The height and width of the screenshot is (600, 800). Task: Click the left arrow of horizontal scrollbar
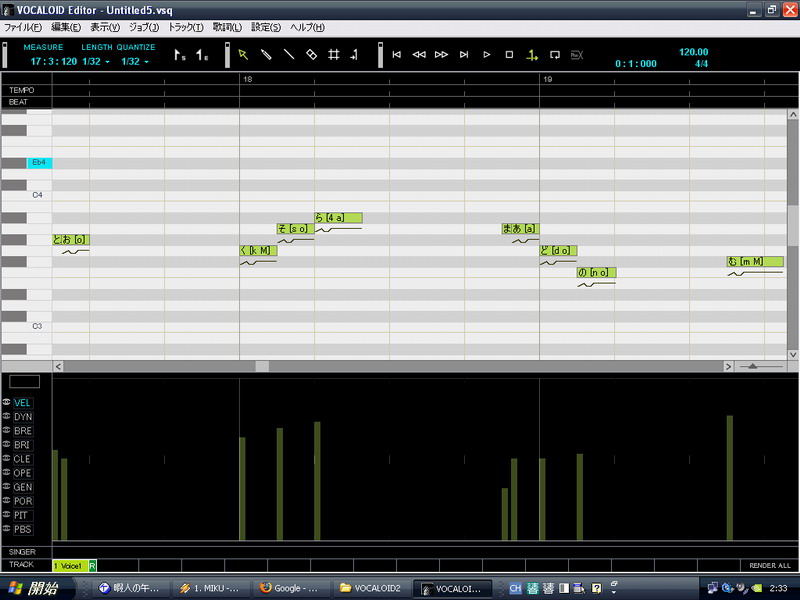tap(58, 366)
